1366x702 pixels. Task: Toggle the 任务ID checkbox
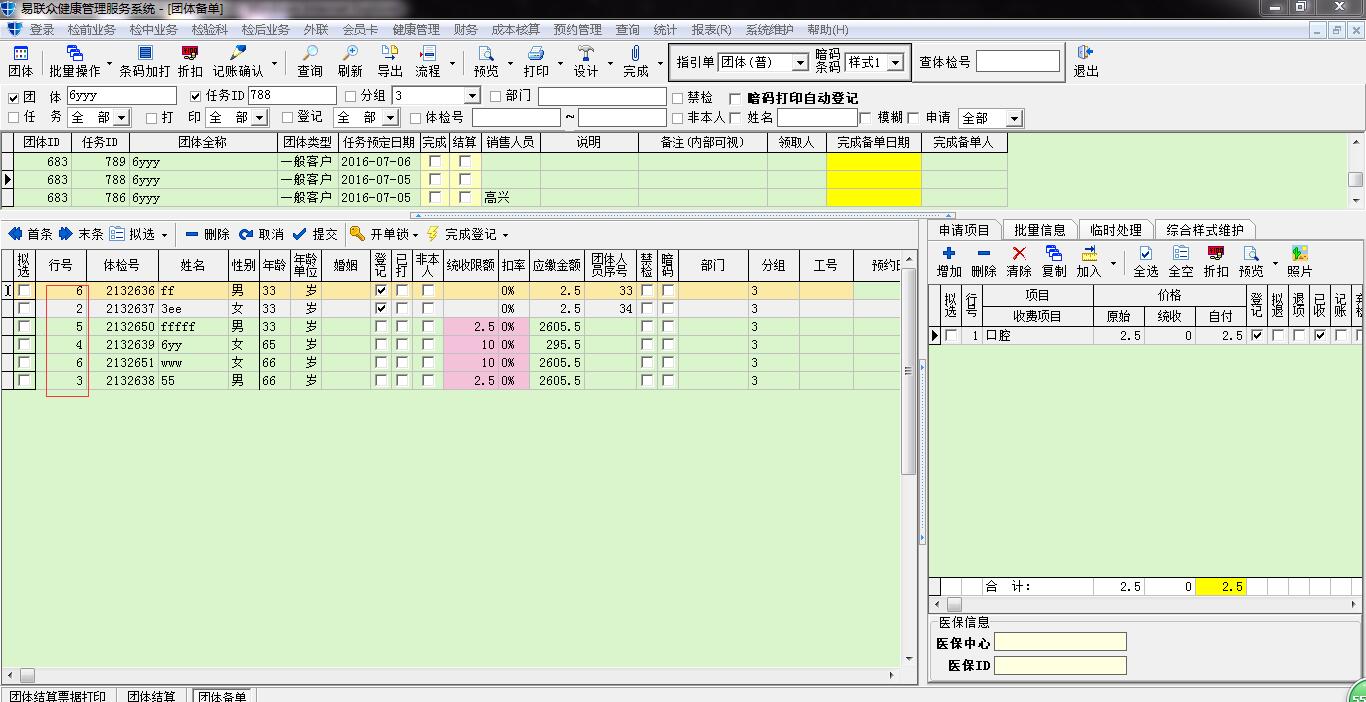[x=196, y=97]
